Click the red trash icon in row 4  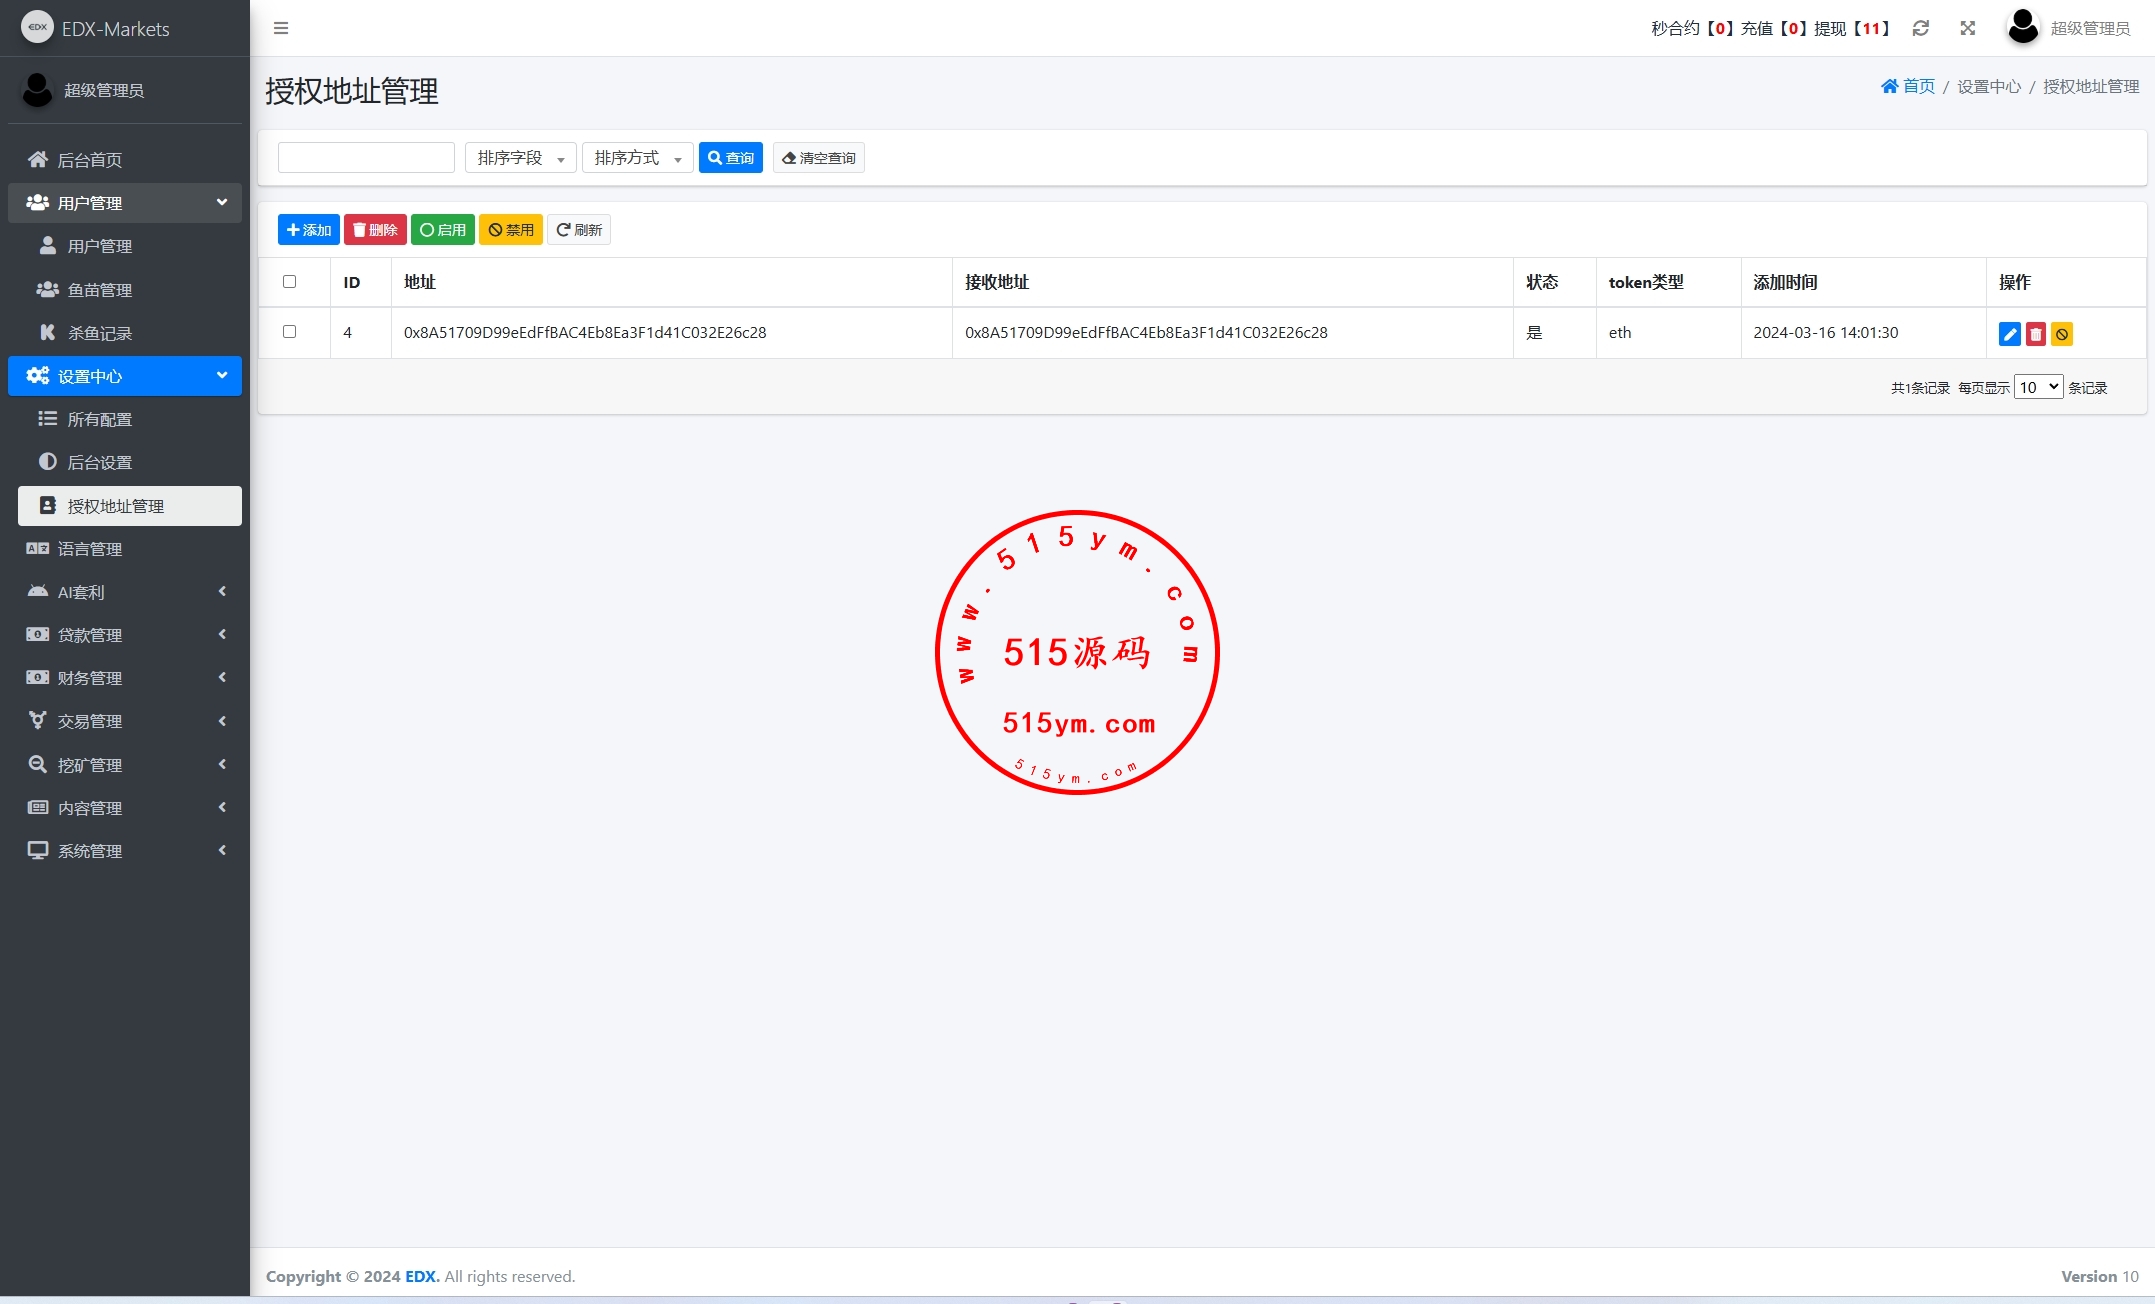point(2035,334)
